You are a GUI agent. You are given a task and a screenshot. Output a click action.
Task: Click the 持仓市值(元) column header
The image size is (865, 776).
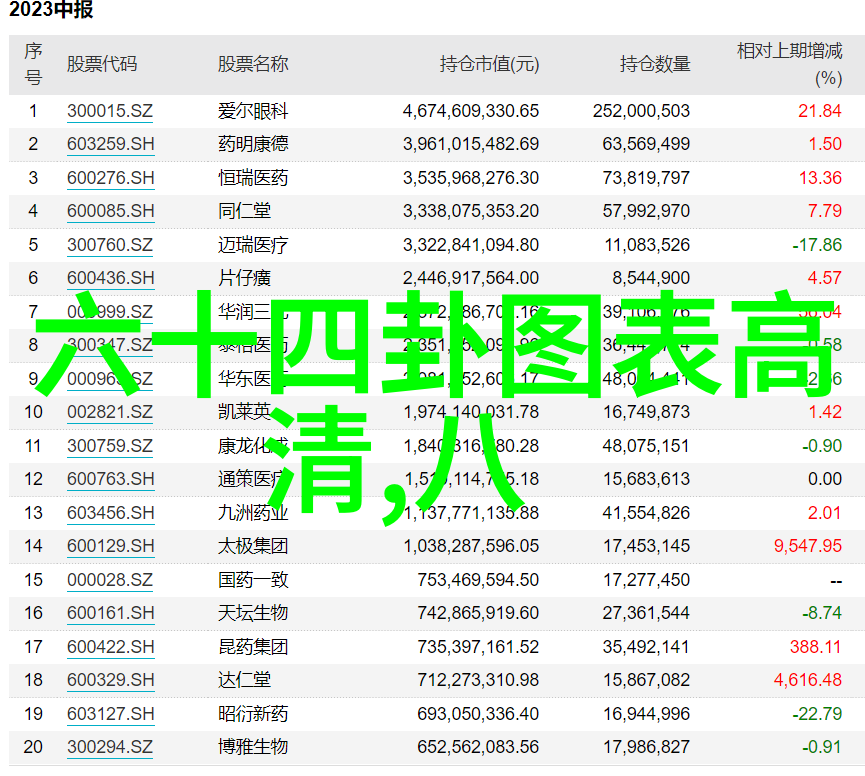(x=489, y=64)
